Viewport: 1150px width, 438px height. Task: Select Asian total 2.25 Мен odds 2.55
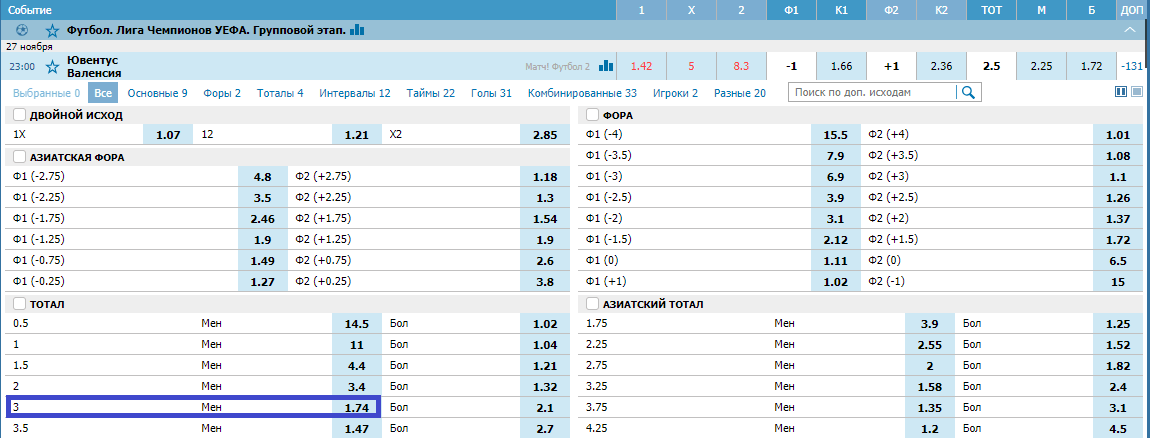930,344
